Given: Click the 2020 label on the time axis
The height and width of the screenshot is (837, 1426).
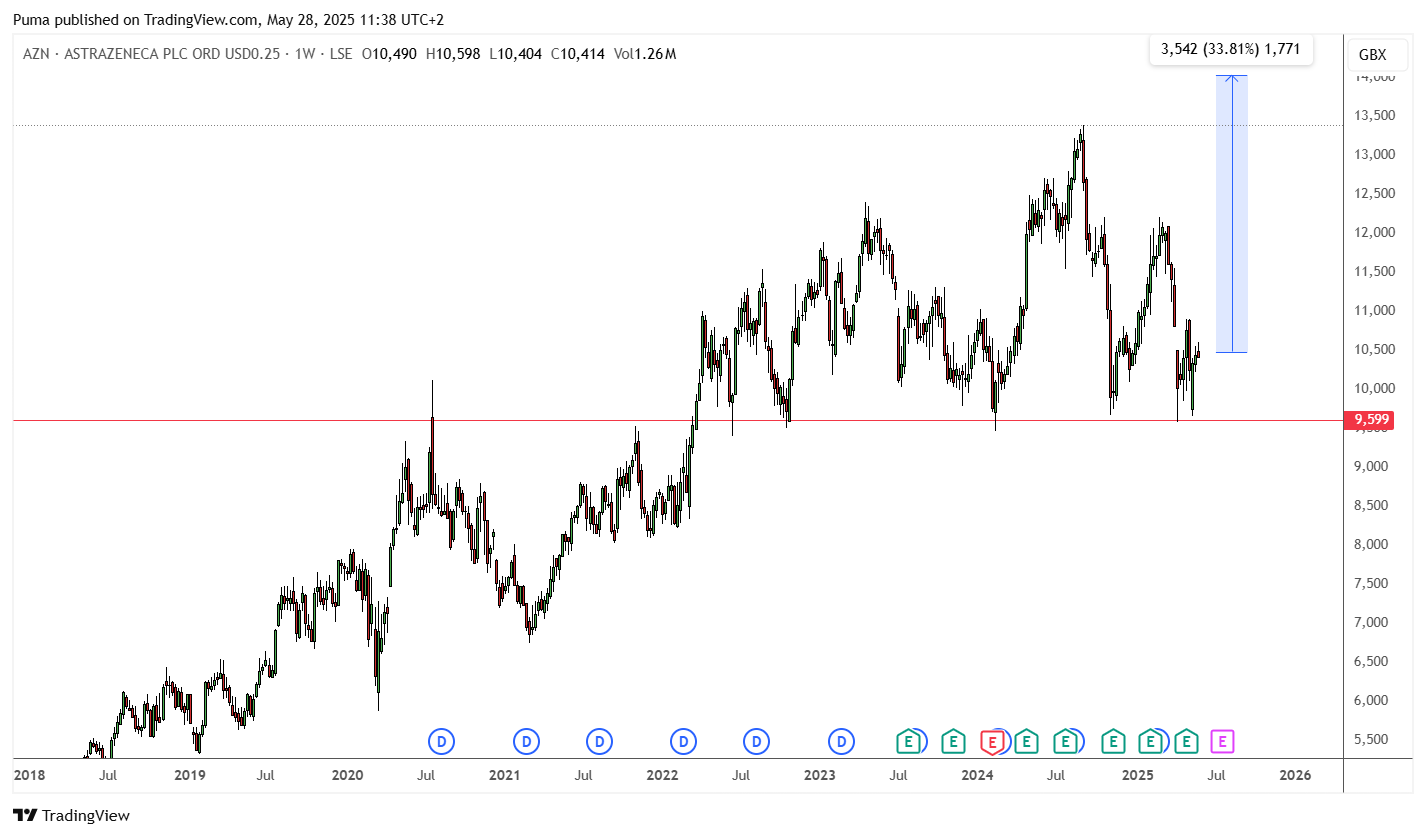Looking at the screenshot, I should click(346, 775).
